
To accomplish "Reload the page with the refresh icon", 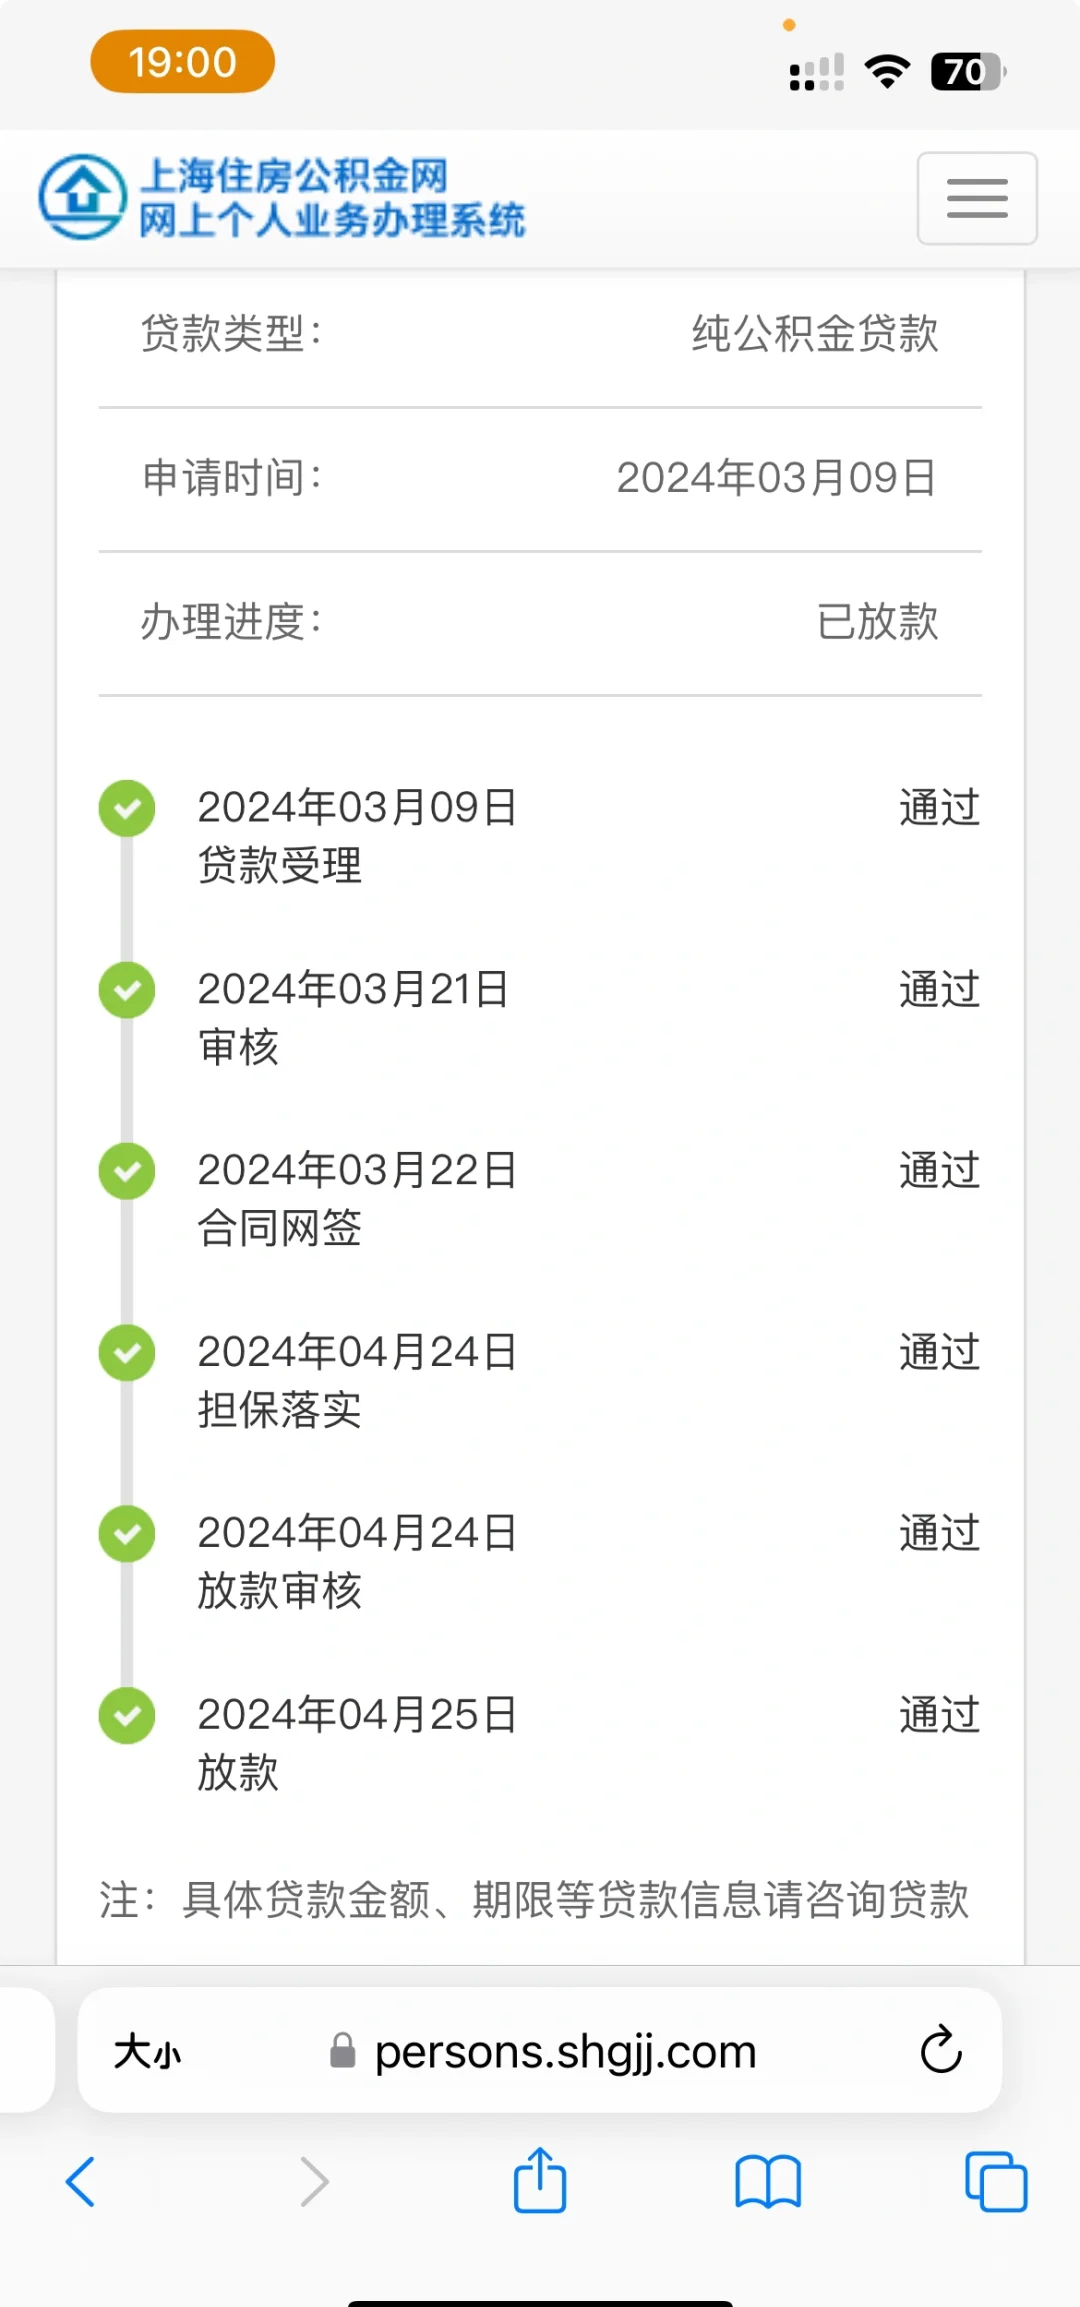I will click(940, 2051).
